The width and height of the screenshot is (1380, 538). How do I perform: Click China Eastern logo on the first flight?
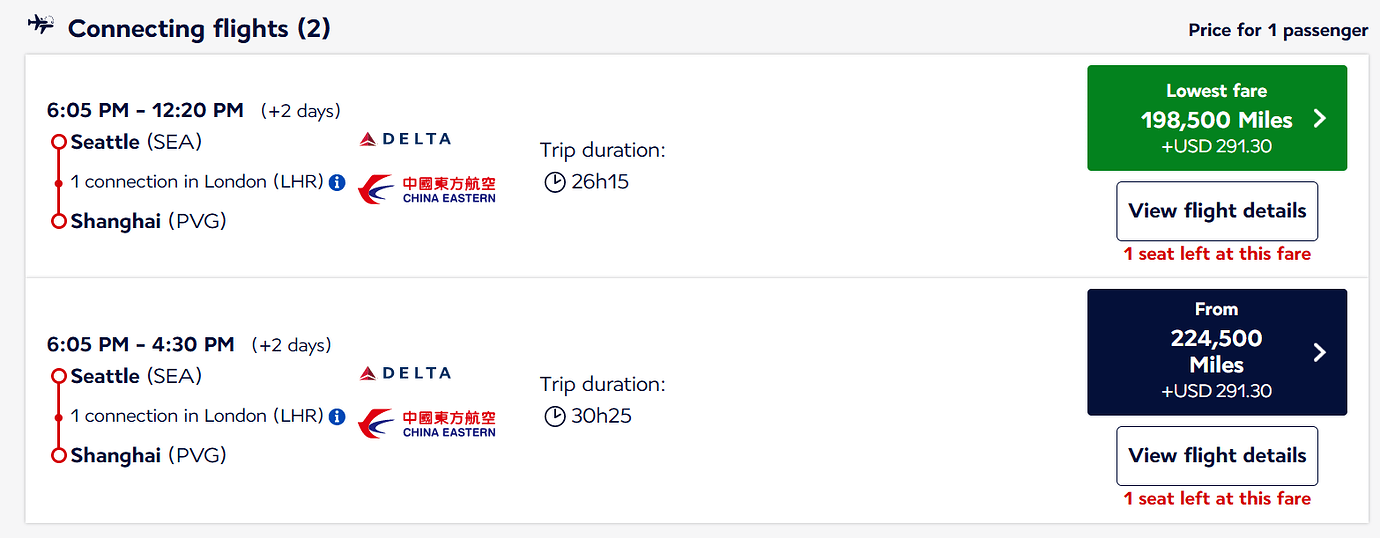pyautogui.click(x=427, y=189)
